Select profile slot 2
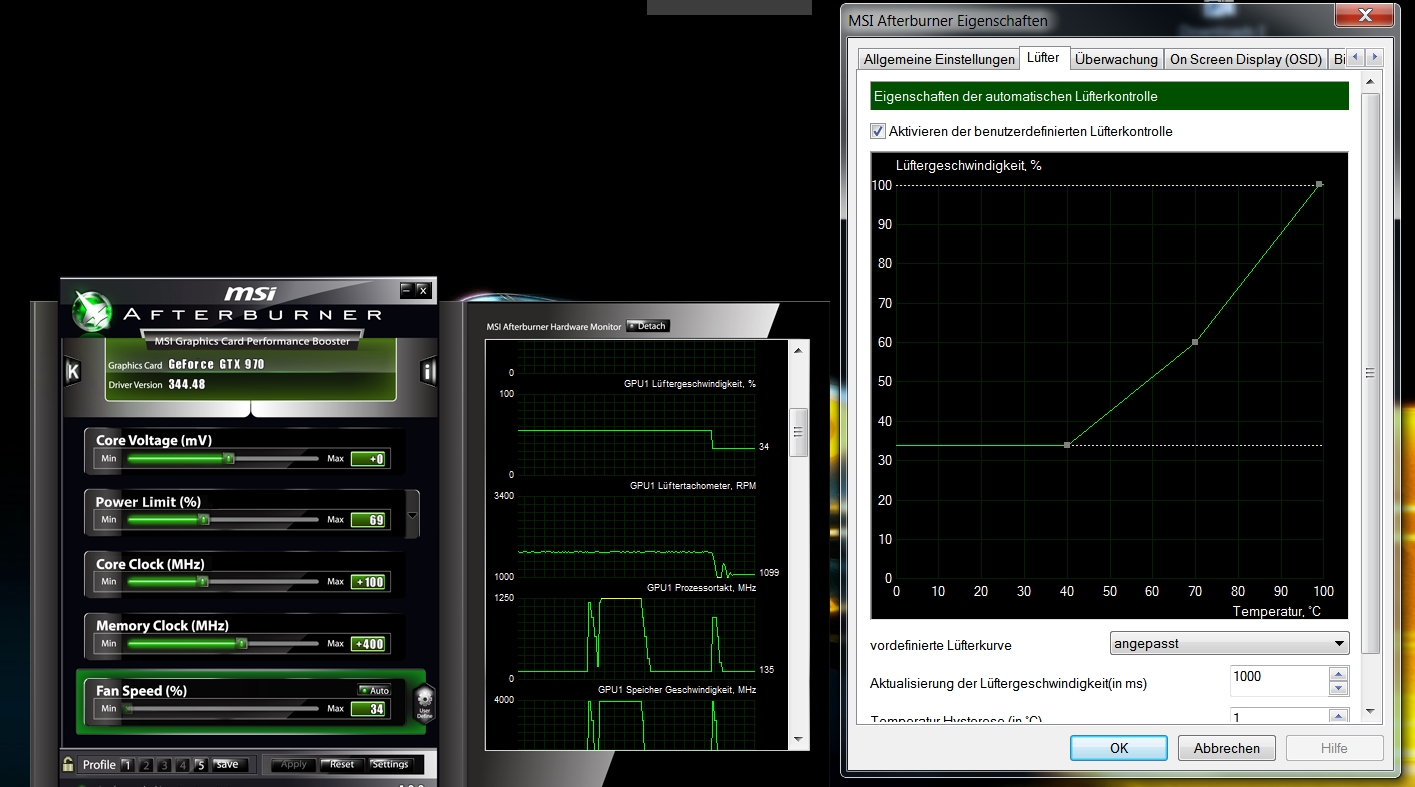The image size is (1415, 787). coord(146,765)
